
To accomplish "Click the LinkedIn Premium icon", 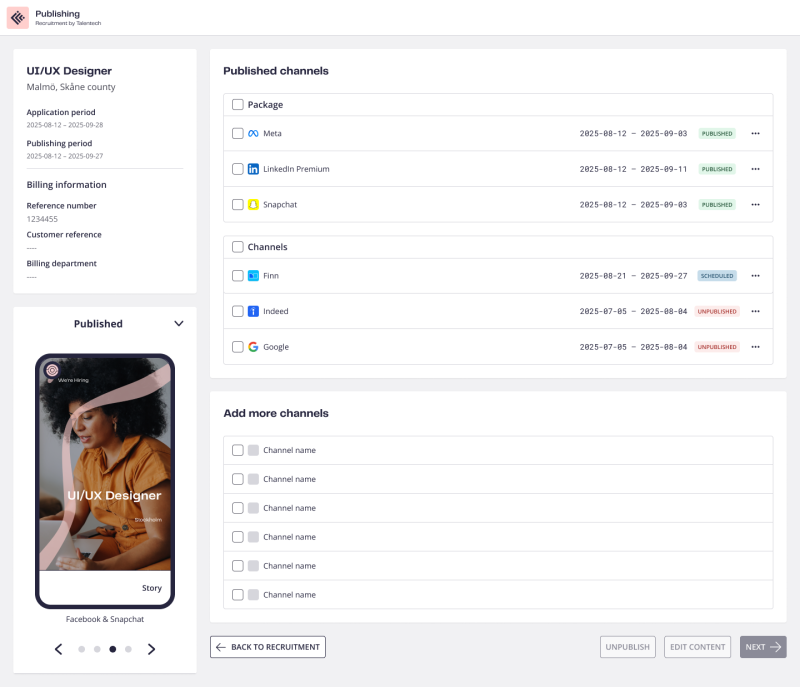I will pos(253,169).
